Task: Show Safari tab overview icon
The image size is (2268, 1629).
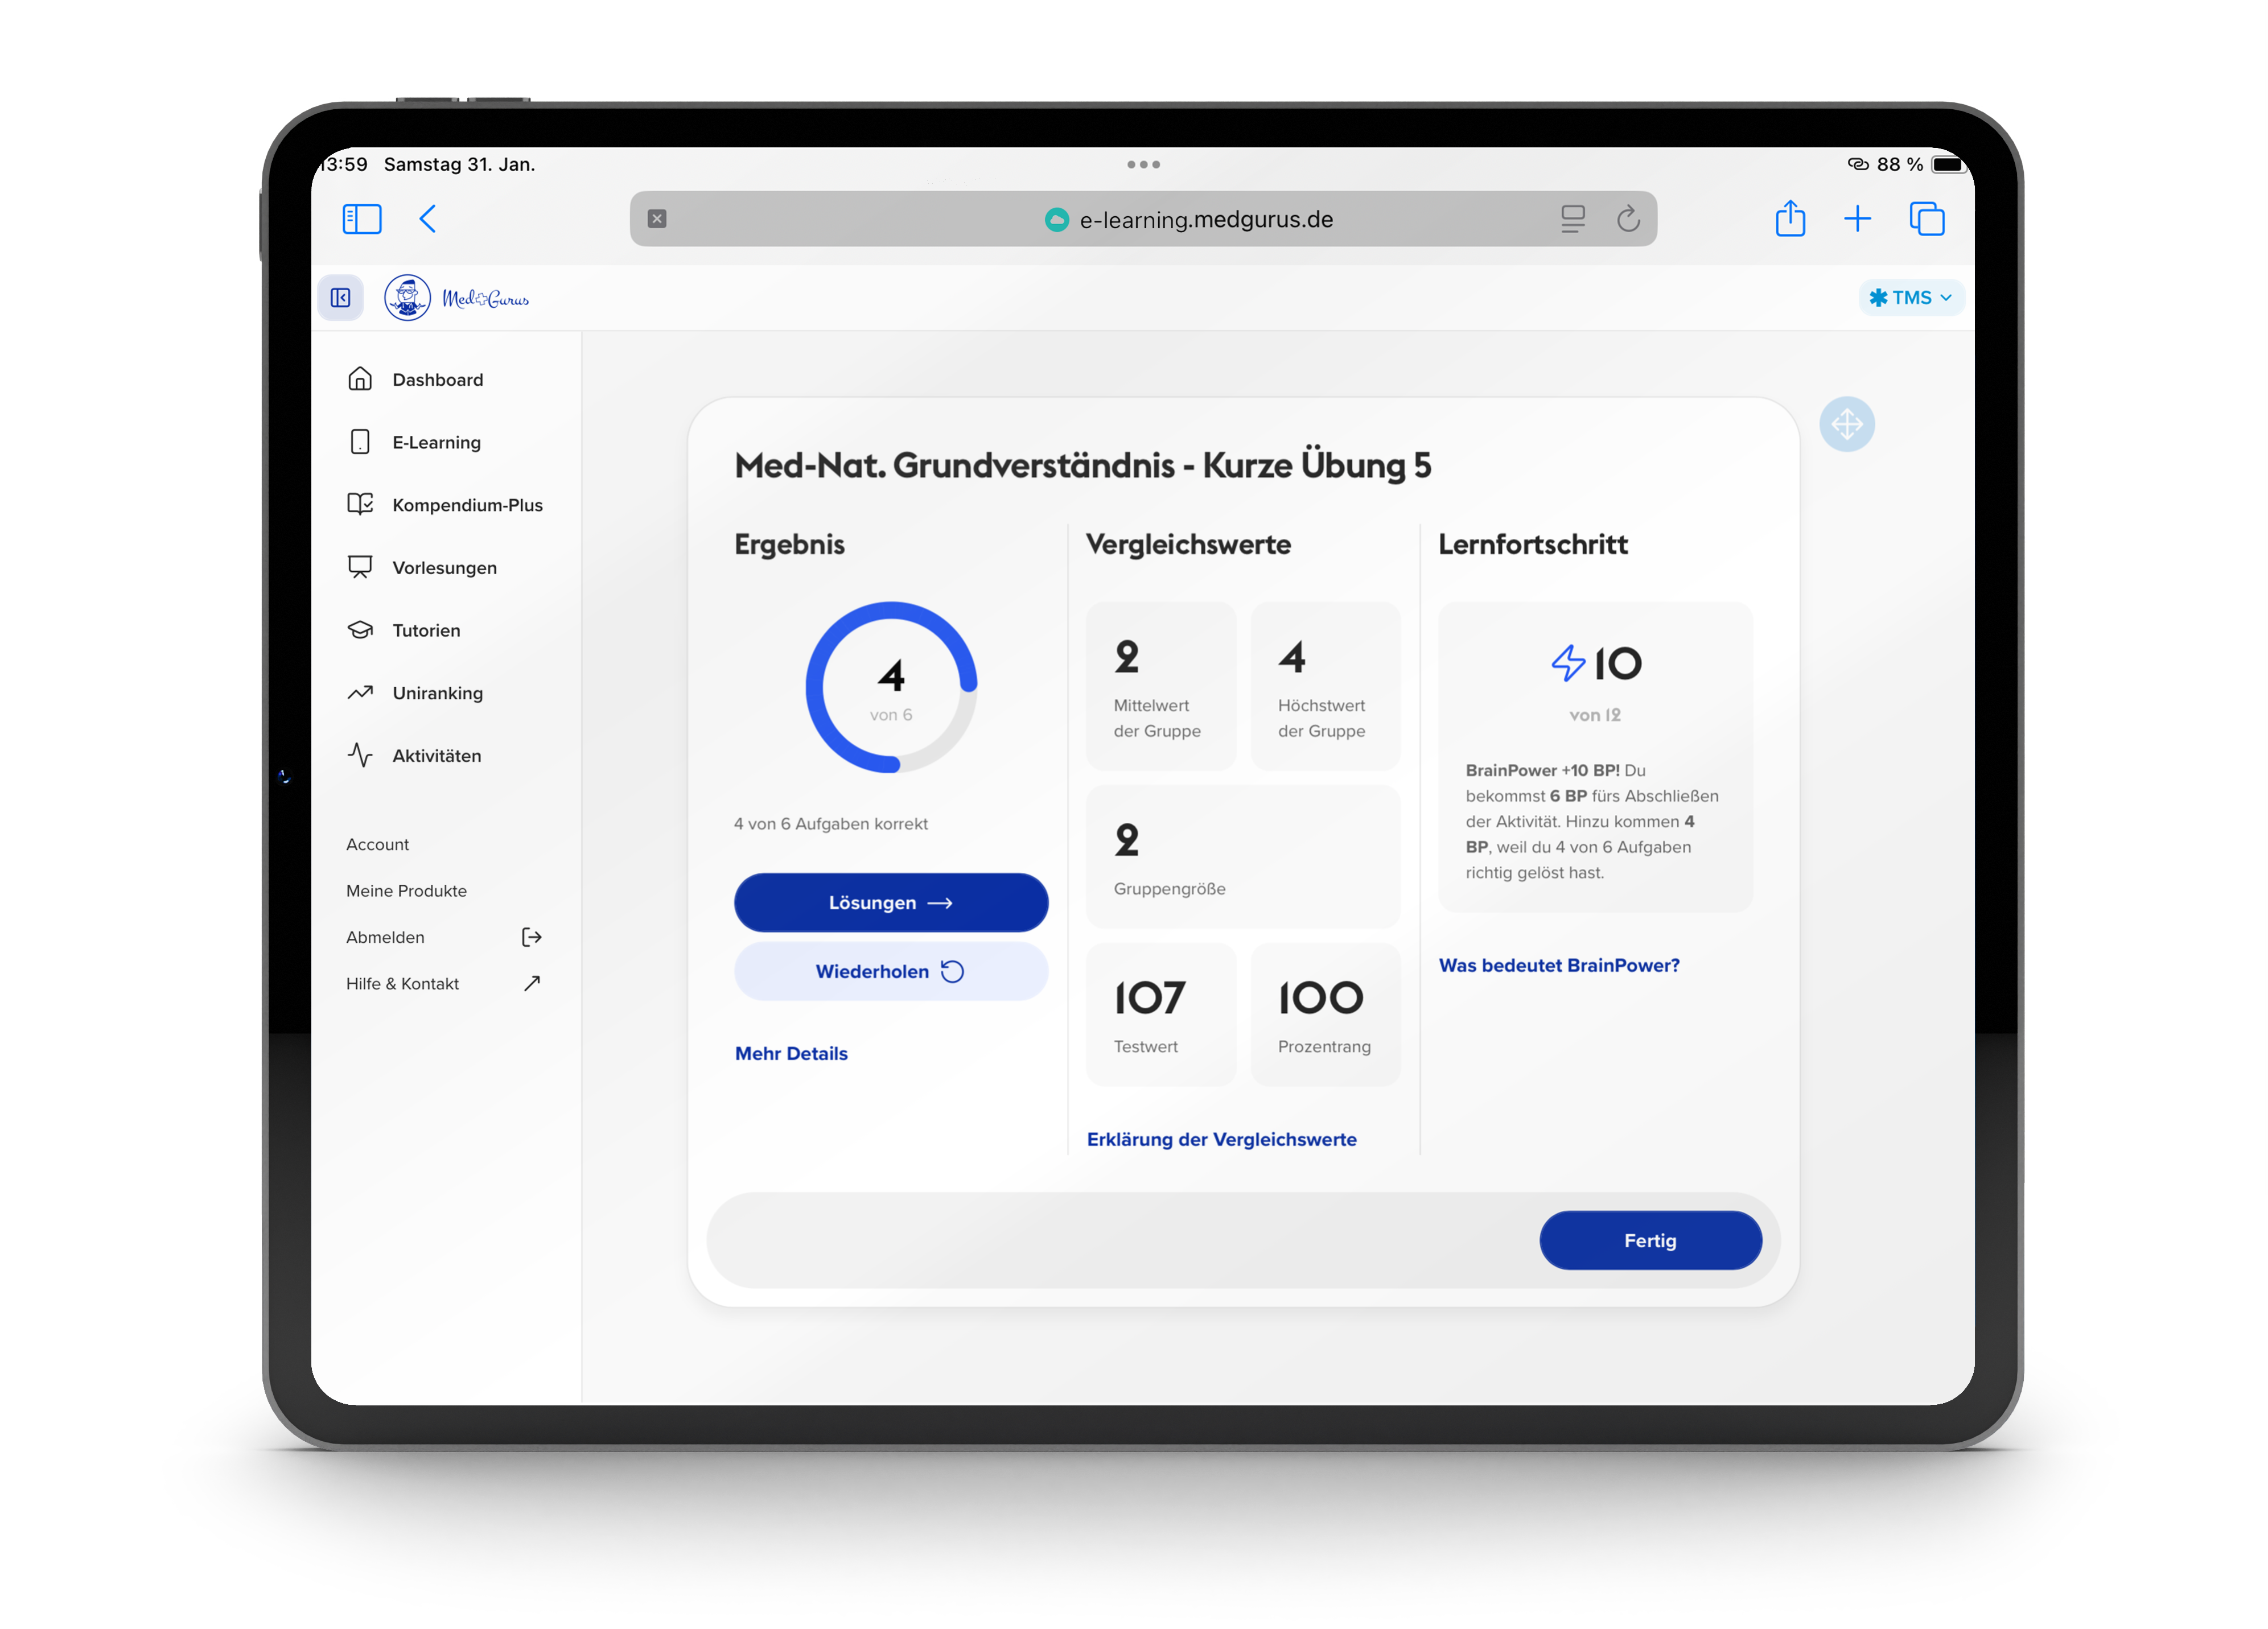Action: pyautogui.click(x=1926, y=219)
